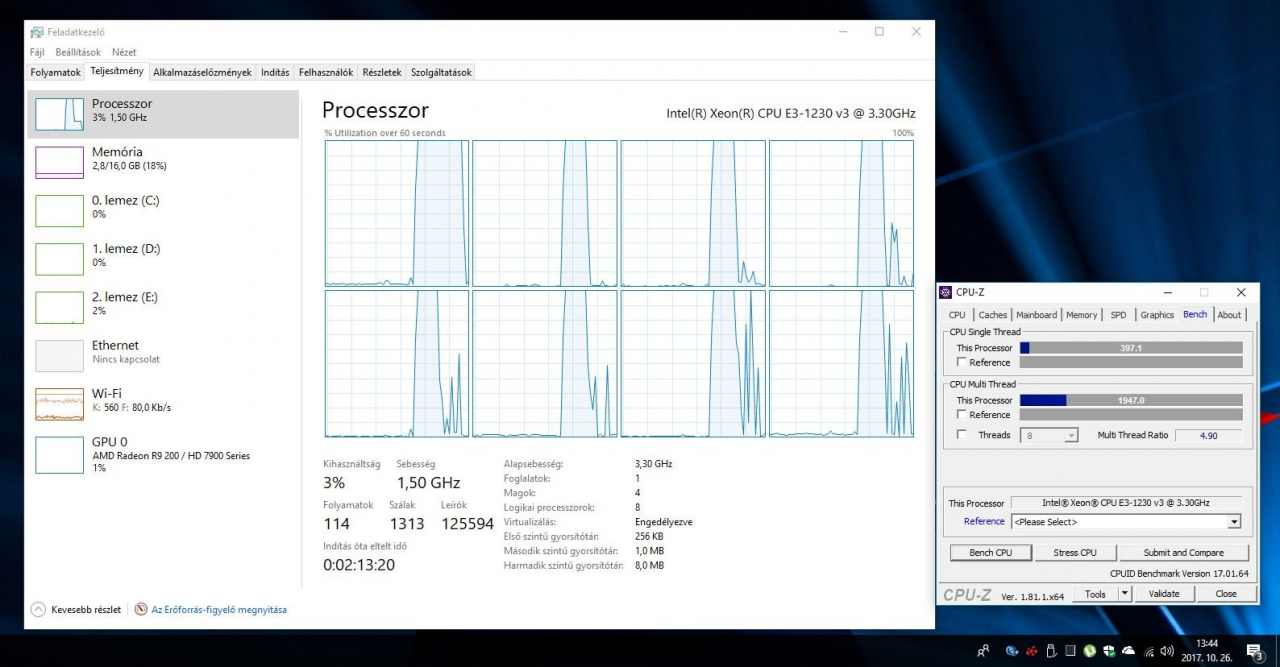Open the Threads count dropdown

(x=1049, y=435)
